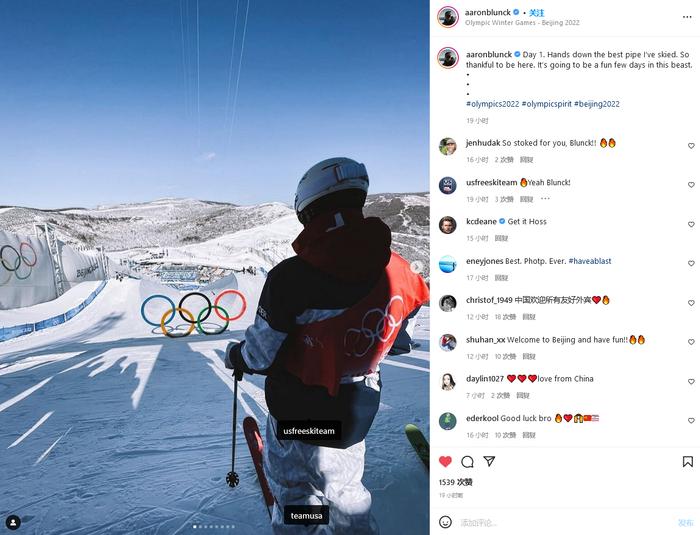700x535 pixels.
Task: Open Olympic Winter Games location link
Action: coord(522,23)
